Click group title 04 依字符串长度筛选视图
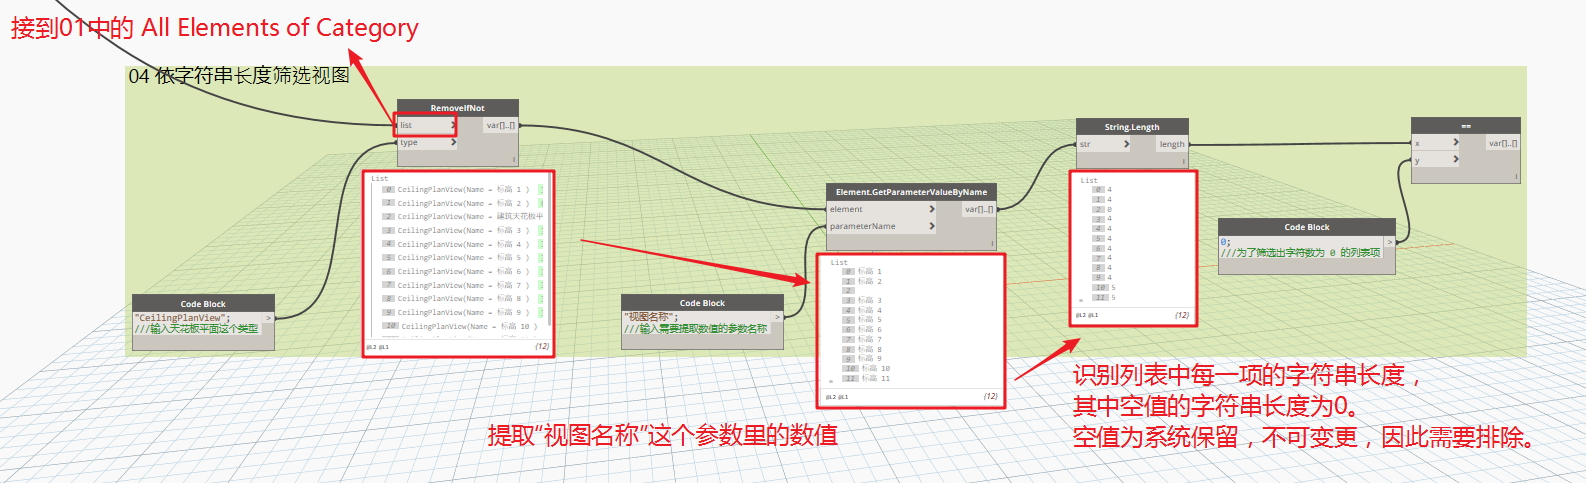Viewport: 1586px width, 483px height. click(239, 76)
